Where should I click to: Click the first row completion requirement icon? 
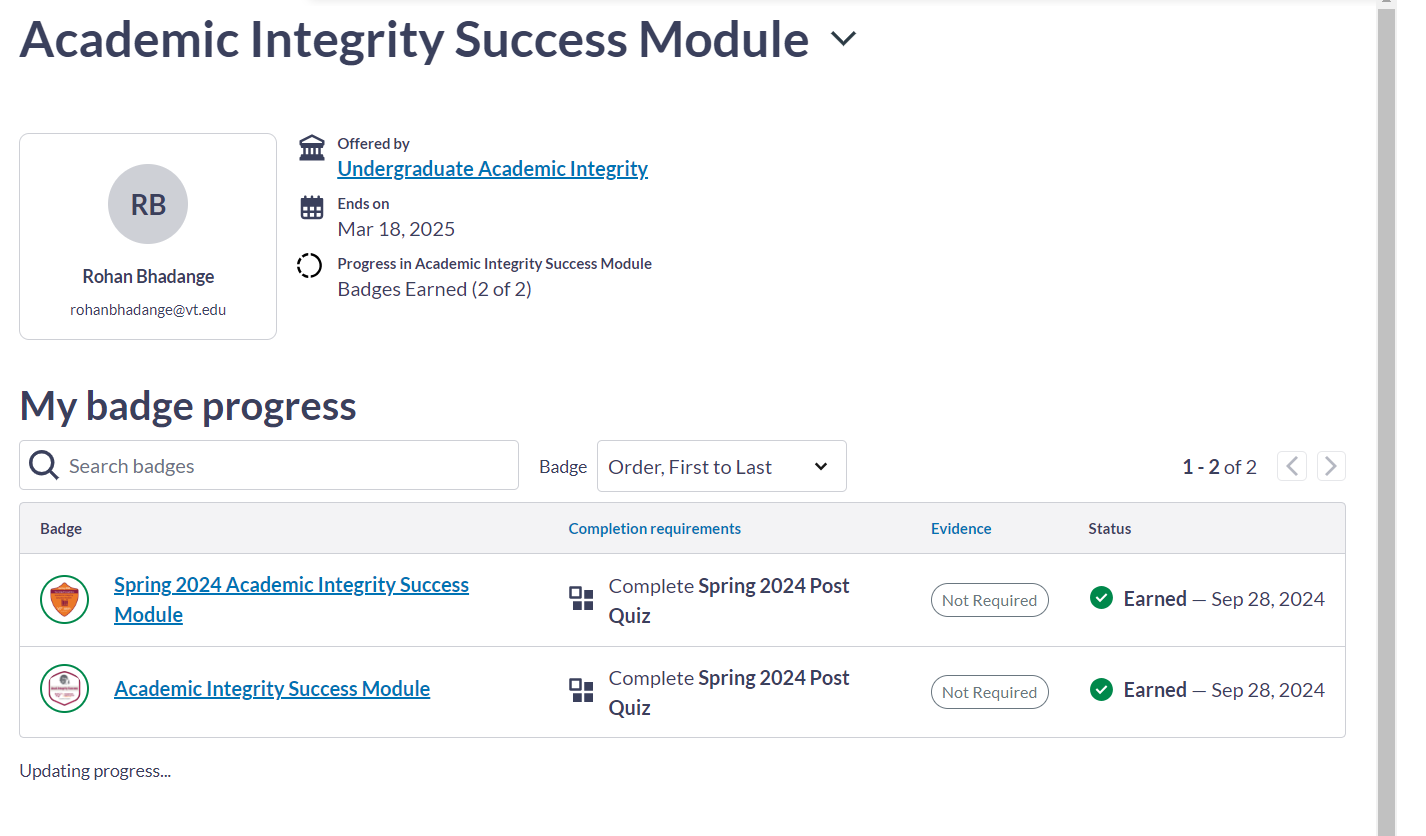581,599
